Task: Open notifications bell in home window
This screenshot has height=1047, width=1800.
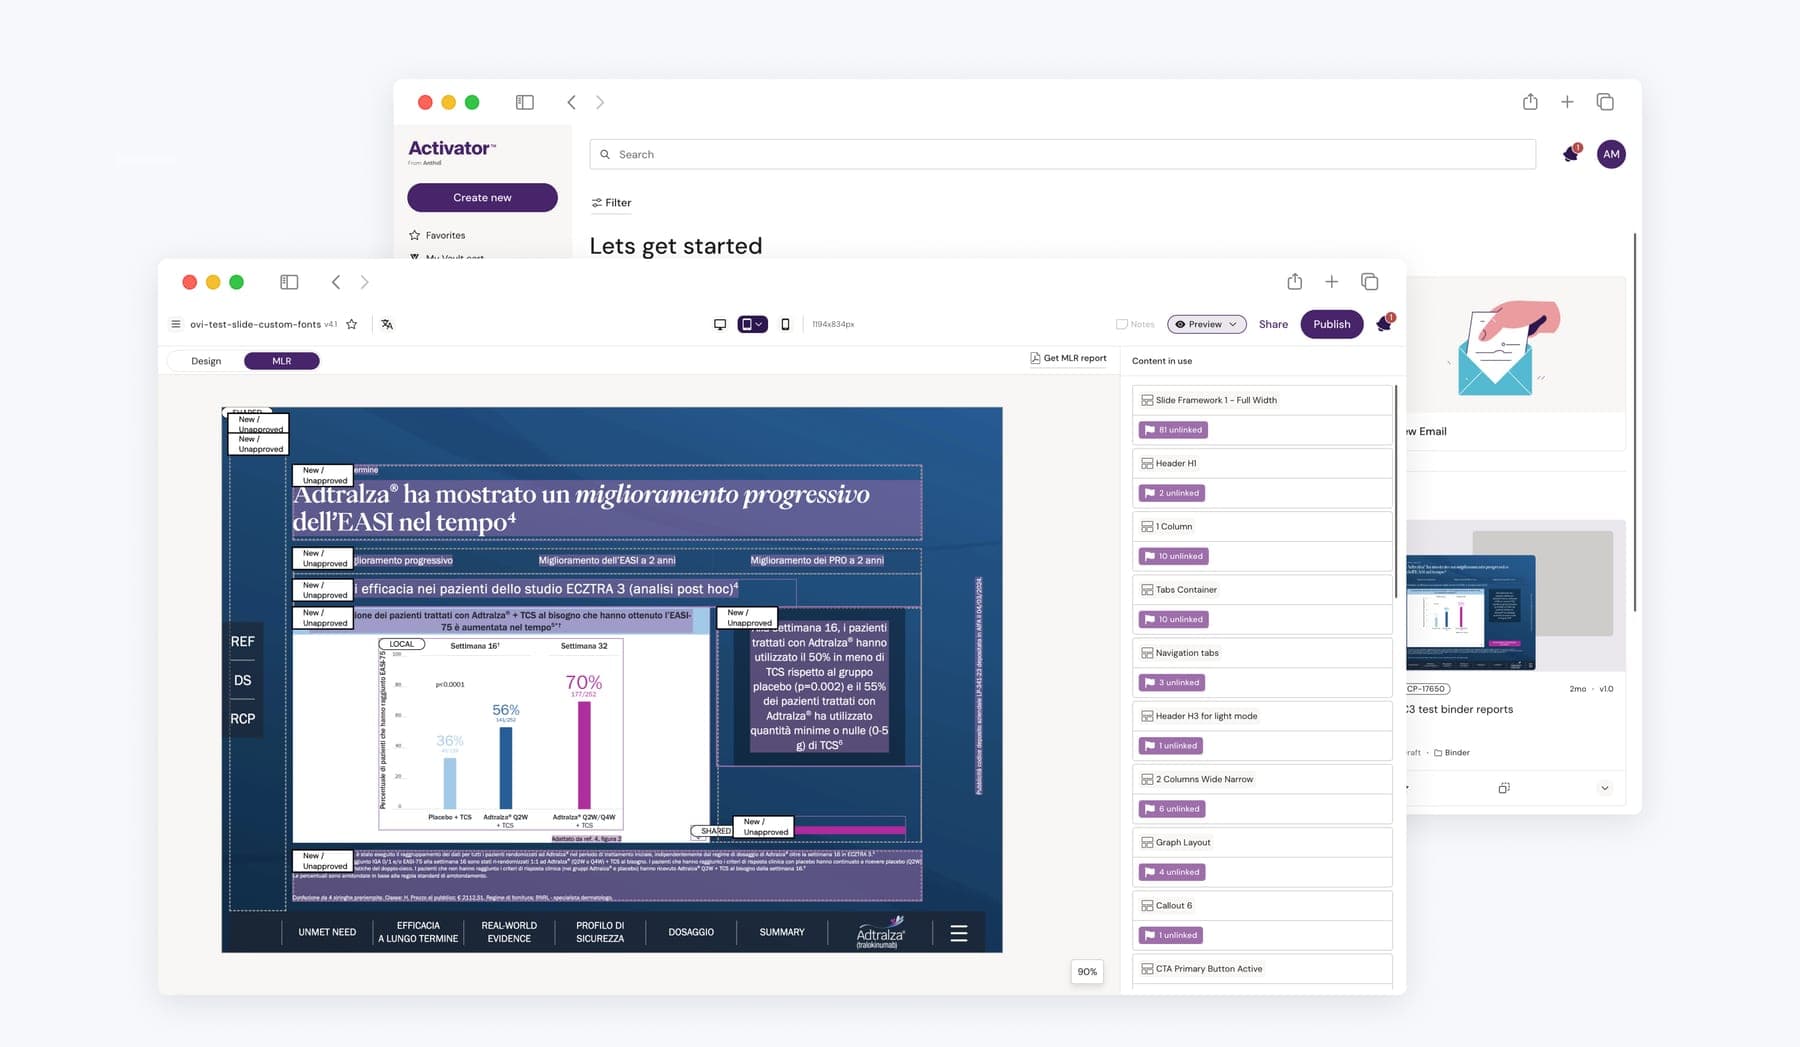Action: 1571,153
